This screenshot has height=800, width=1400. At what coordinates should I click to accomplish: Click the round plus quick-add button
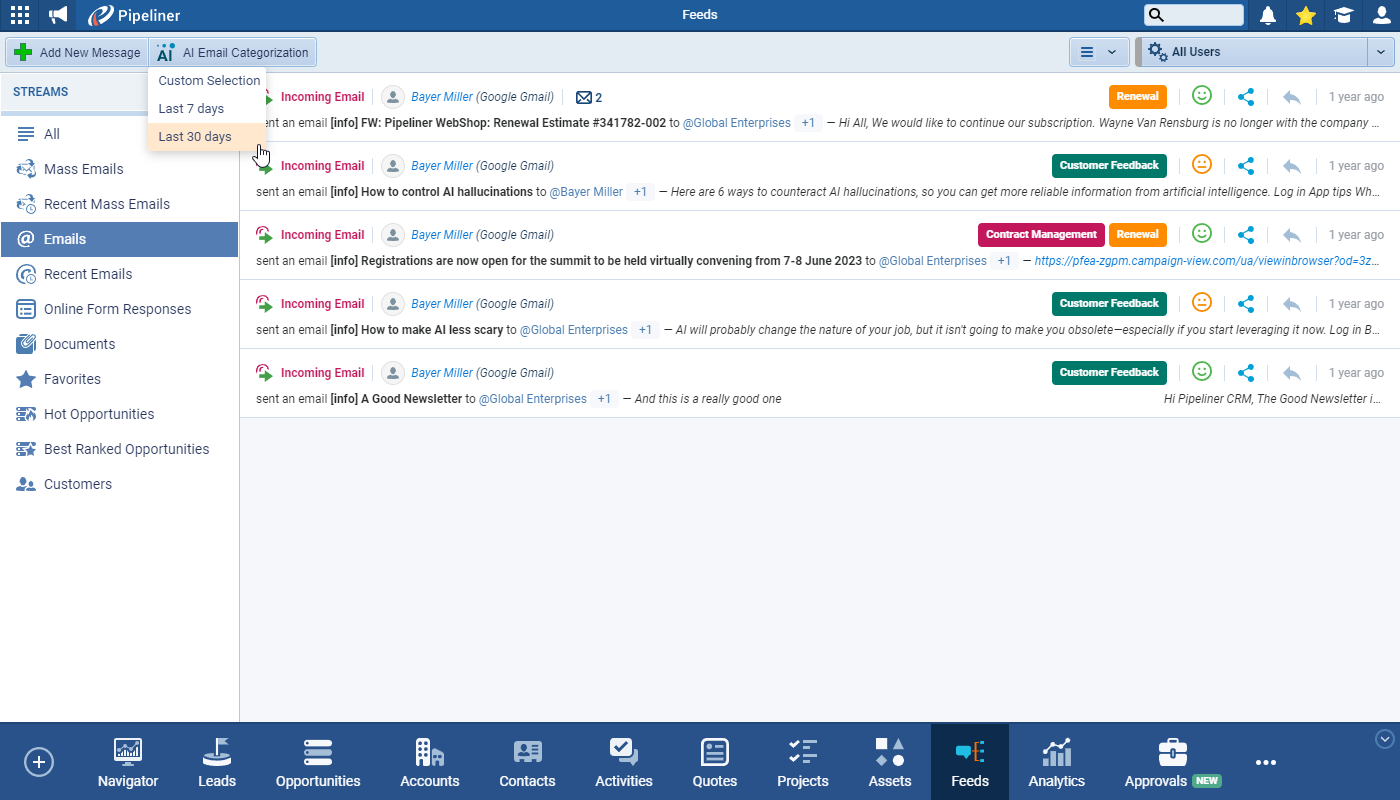(38, 762)
